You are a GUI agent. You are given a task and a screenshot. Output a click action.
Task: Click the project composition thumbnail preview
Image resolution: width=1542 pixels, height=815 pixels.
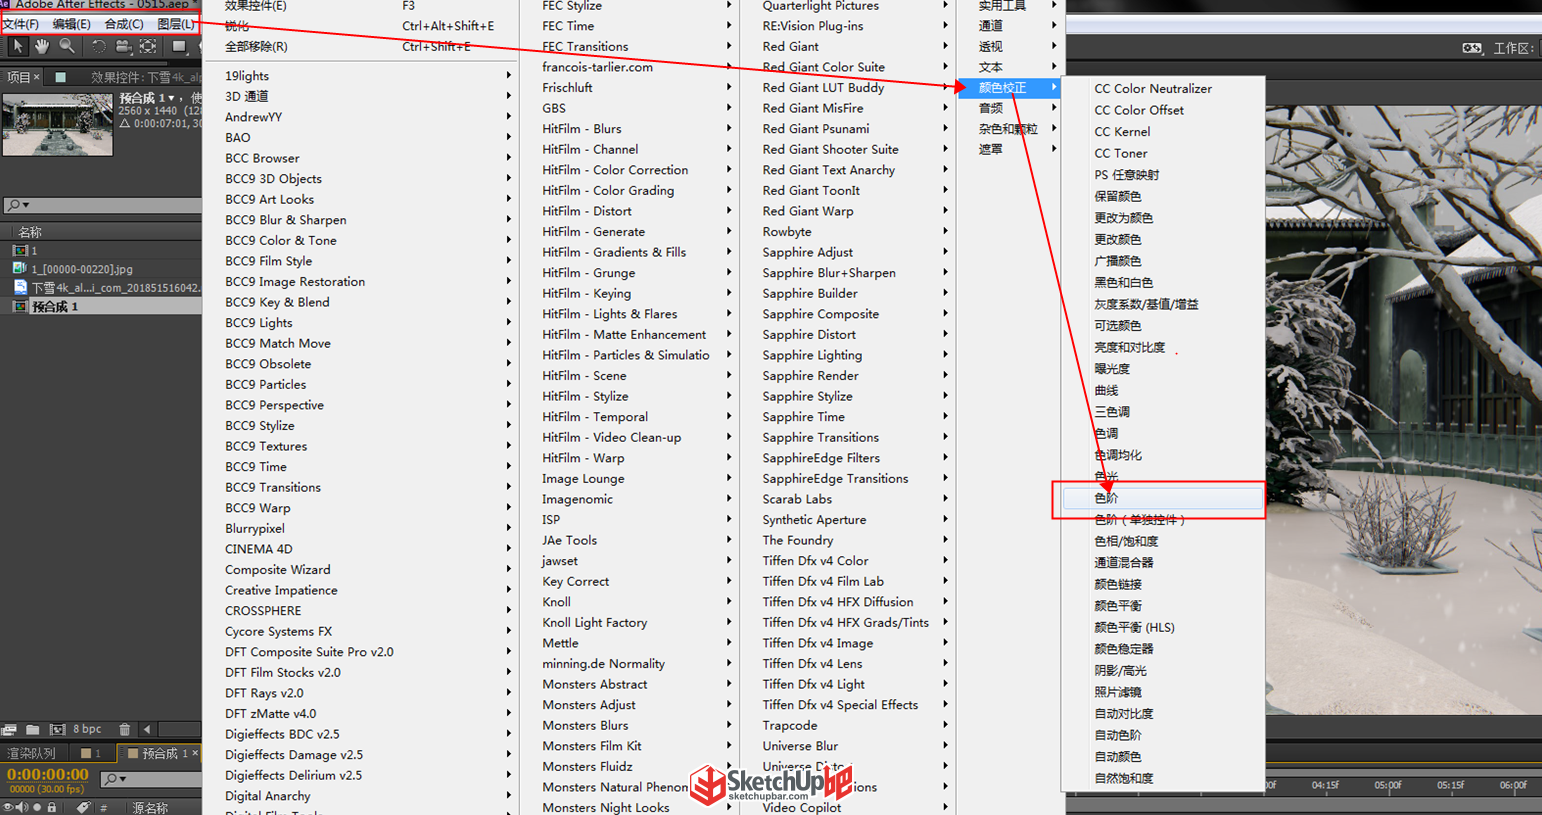[58, 124]
